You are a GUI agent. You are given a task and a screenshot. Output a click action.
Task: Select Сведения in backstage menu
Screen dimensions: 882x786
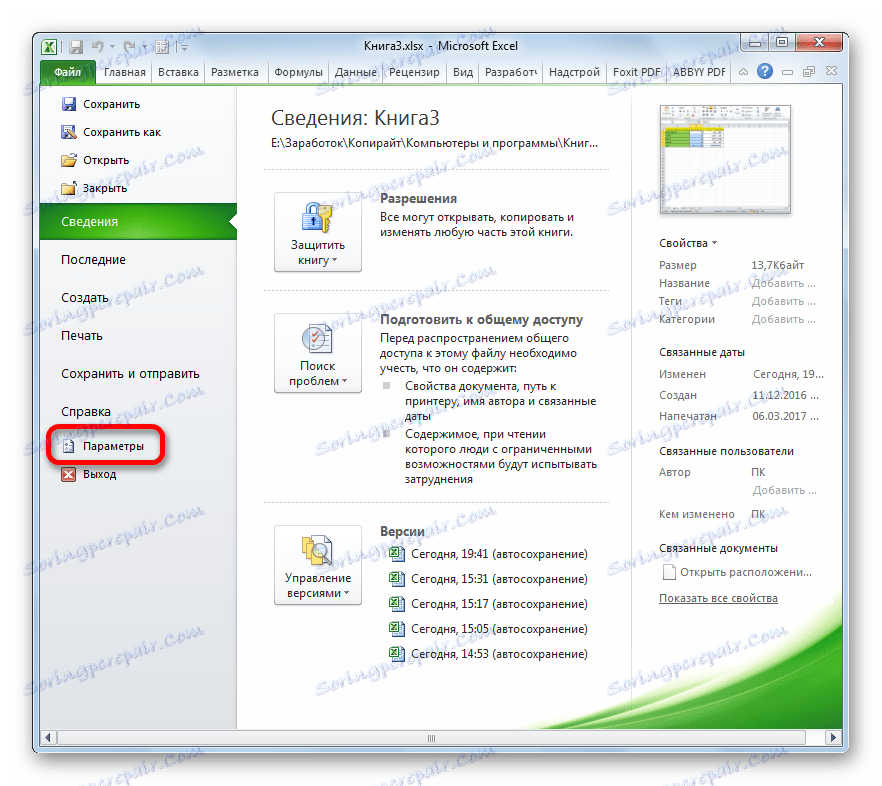click(x=138, y=222)
